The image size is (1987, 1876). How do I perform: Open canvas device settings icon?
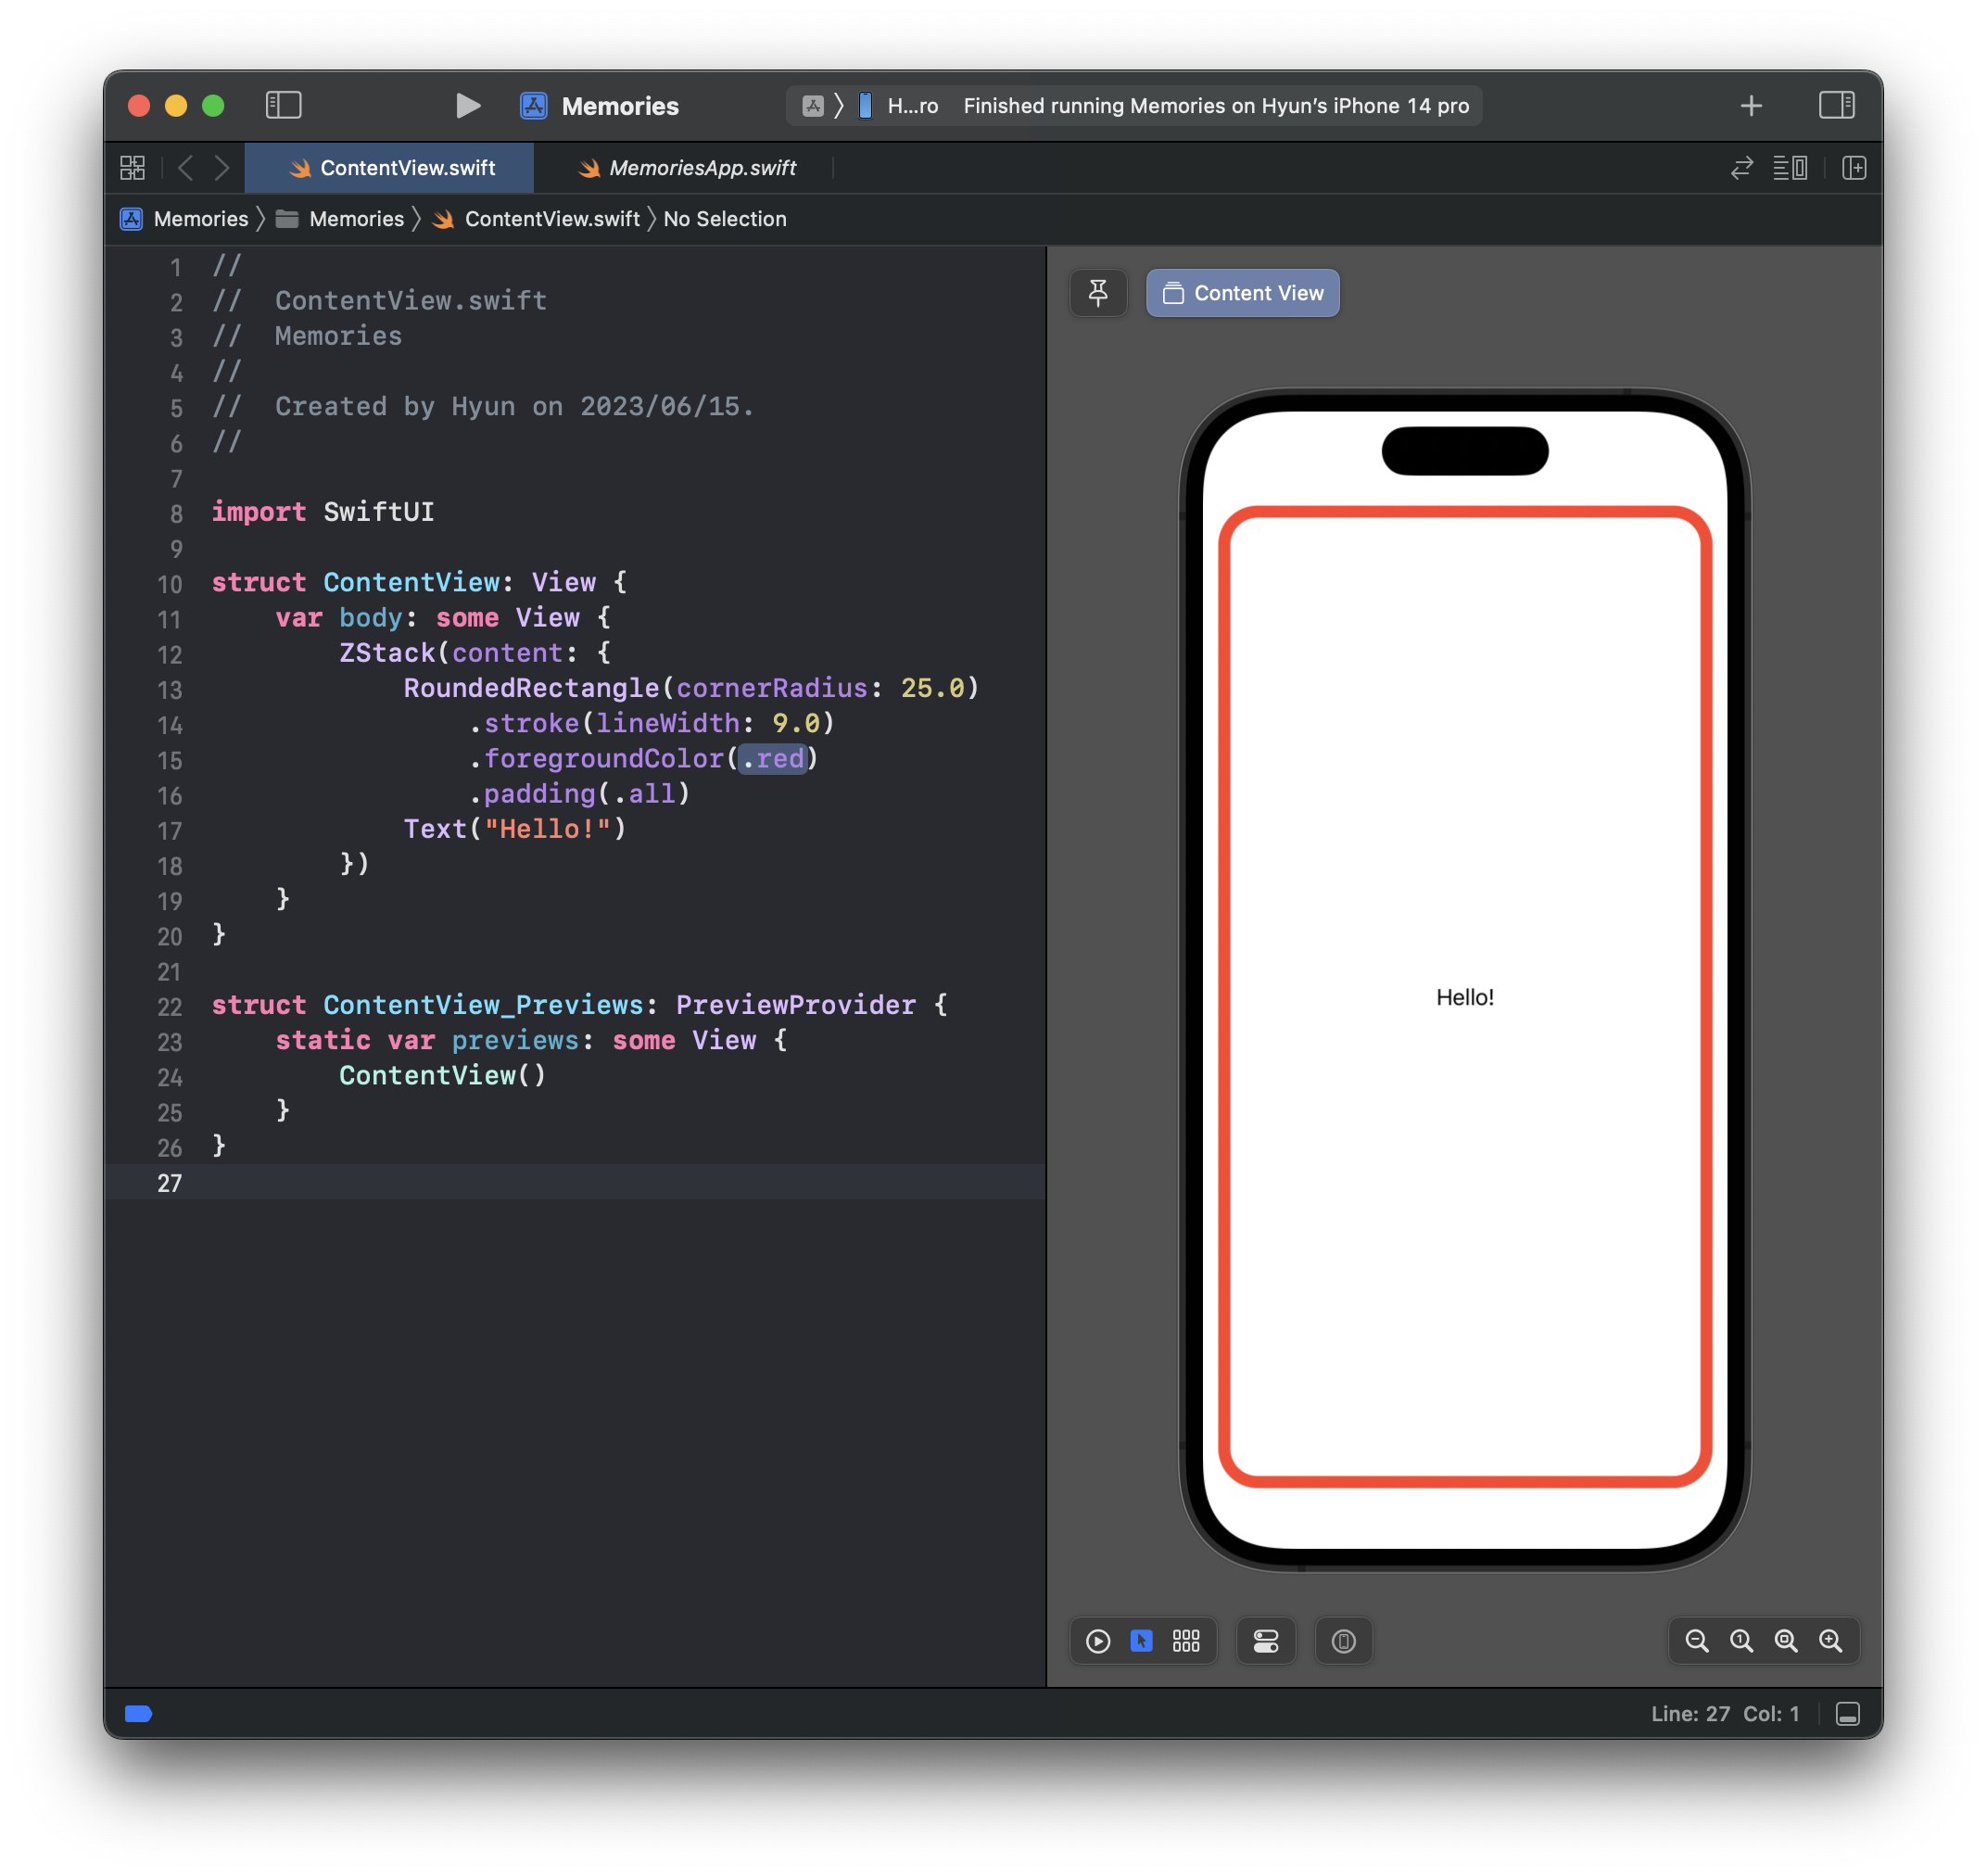pyautogui.click(x=1266, y=1641)
